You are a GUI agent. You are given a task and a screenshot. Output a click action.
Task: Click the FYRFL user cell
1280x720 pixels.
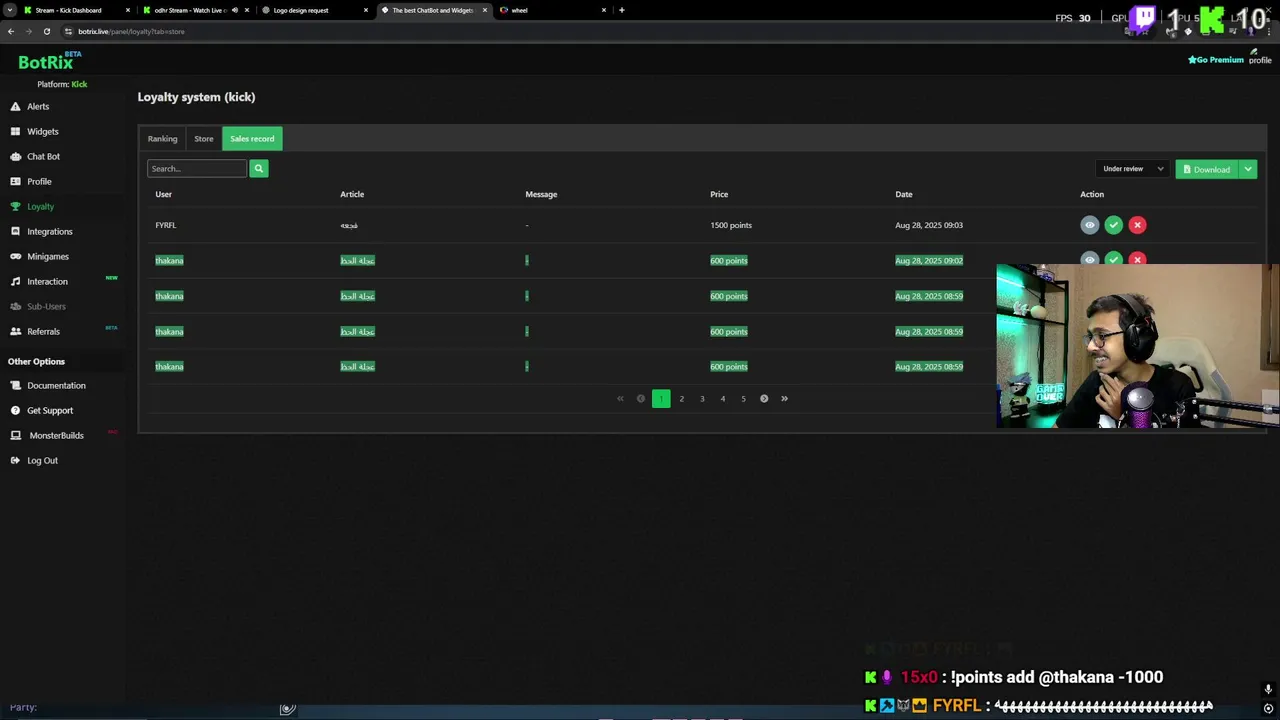tap(166, 225)
